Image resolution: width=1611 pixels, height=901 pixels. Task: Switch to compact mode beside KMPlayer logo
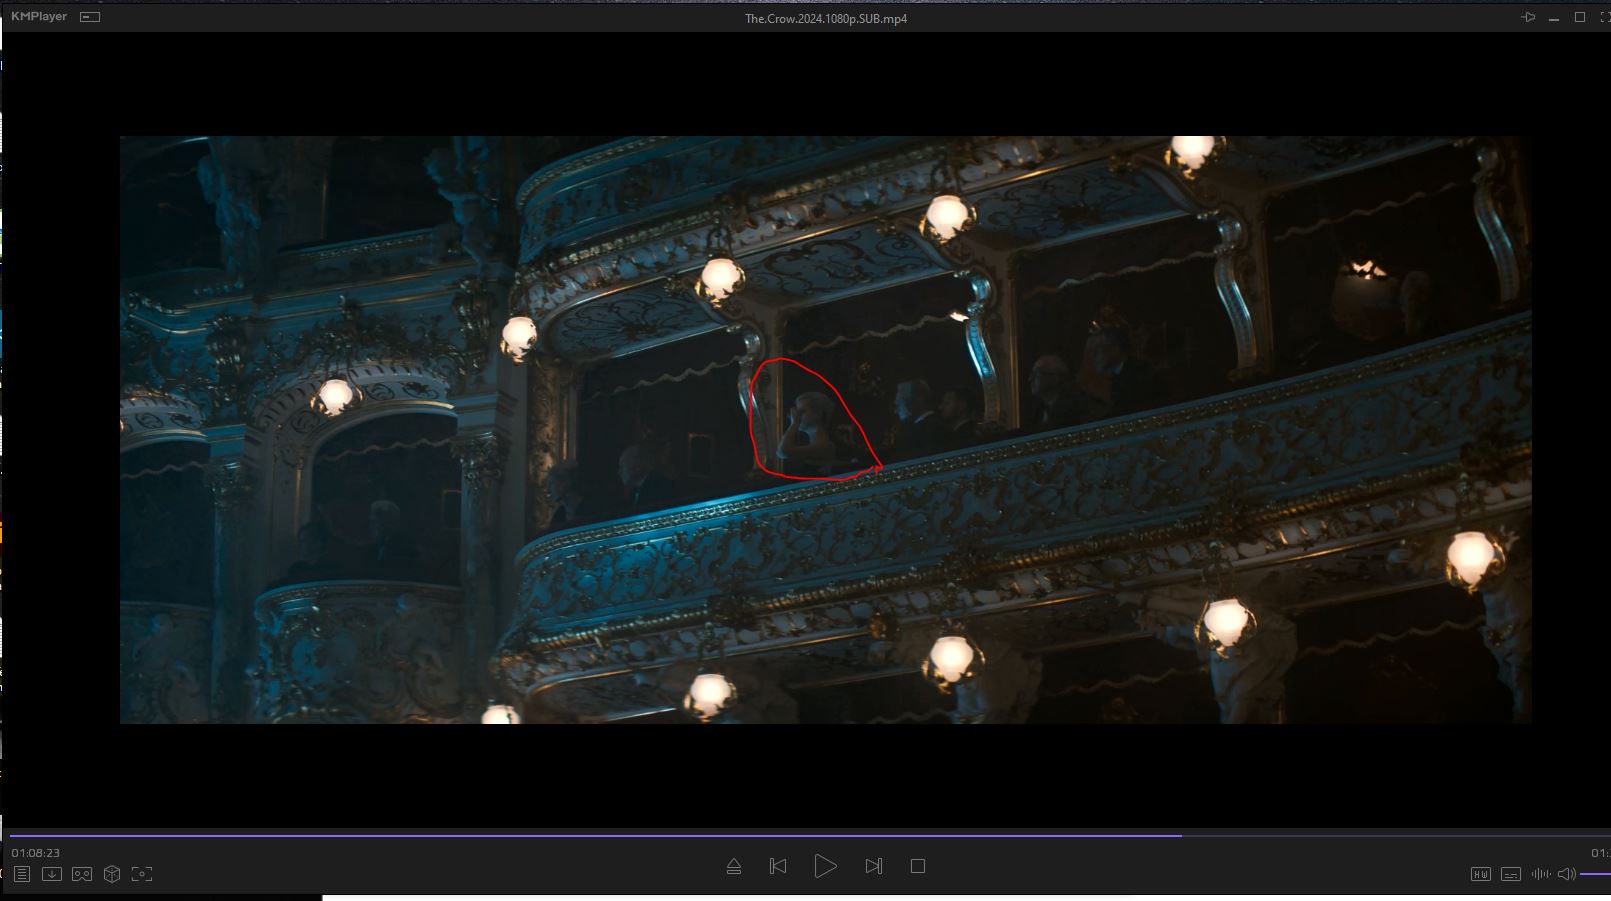pyautogui.click(x=90, y=17)
